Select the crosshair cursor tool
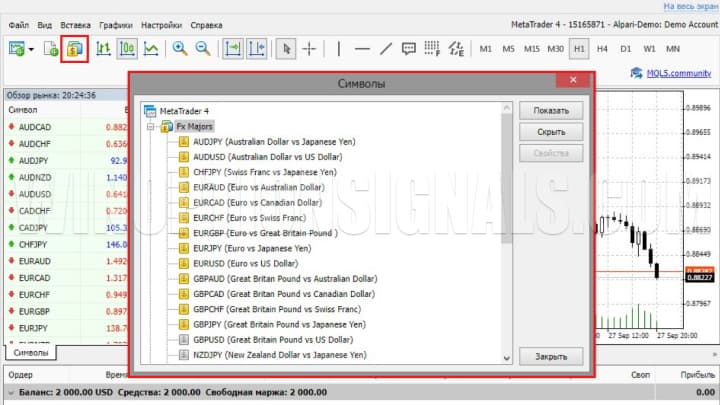 [x=310, y=48]
